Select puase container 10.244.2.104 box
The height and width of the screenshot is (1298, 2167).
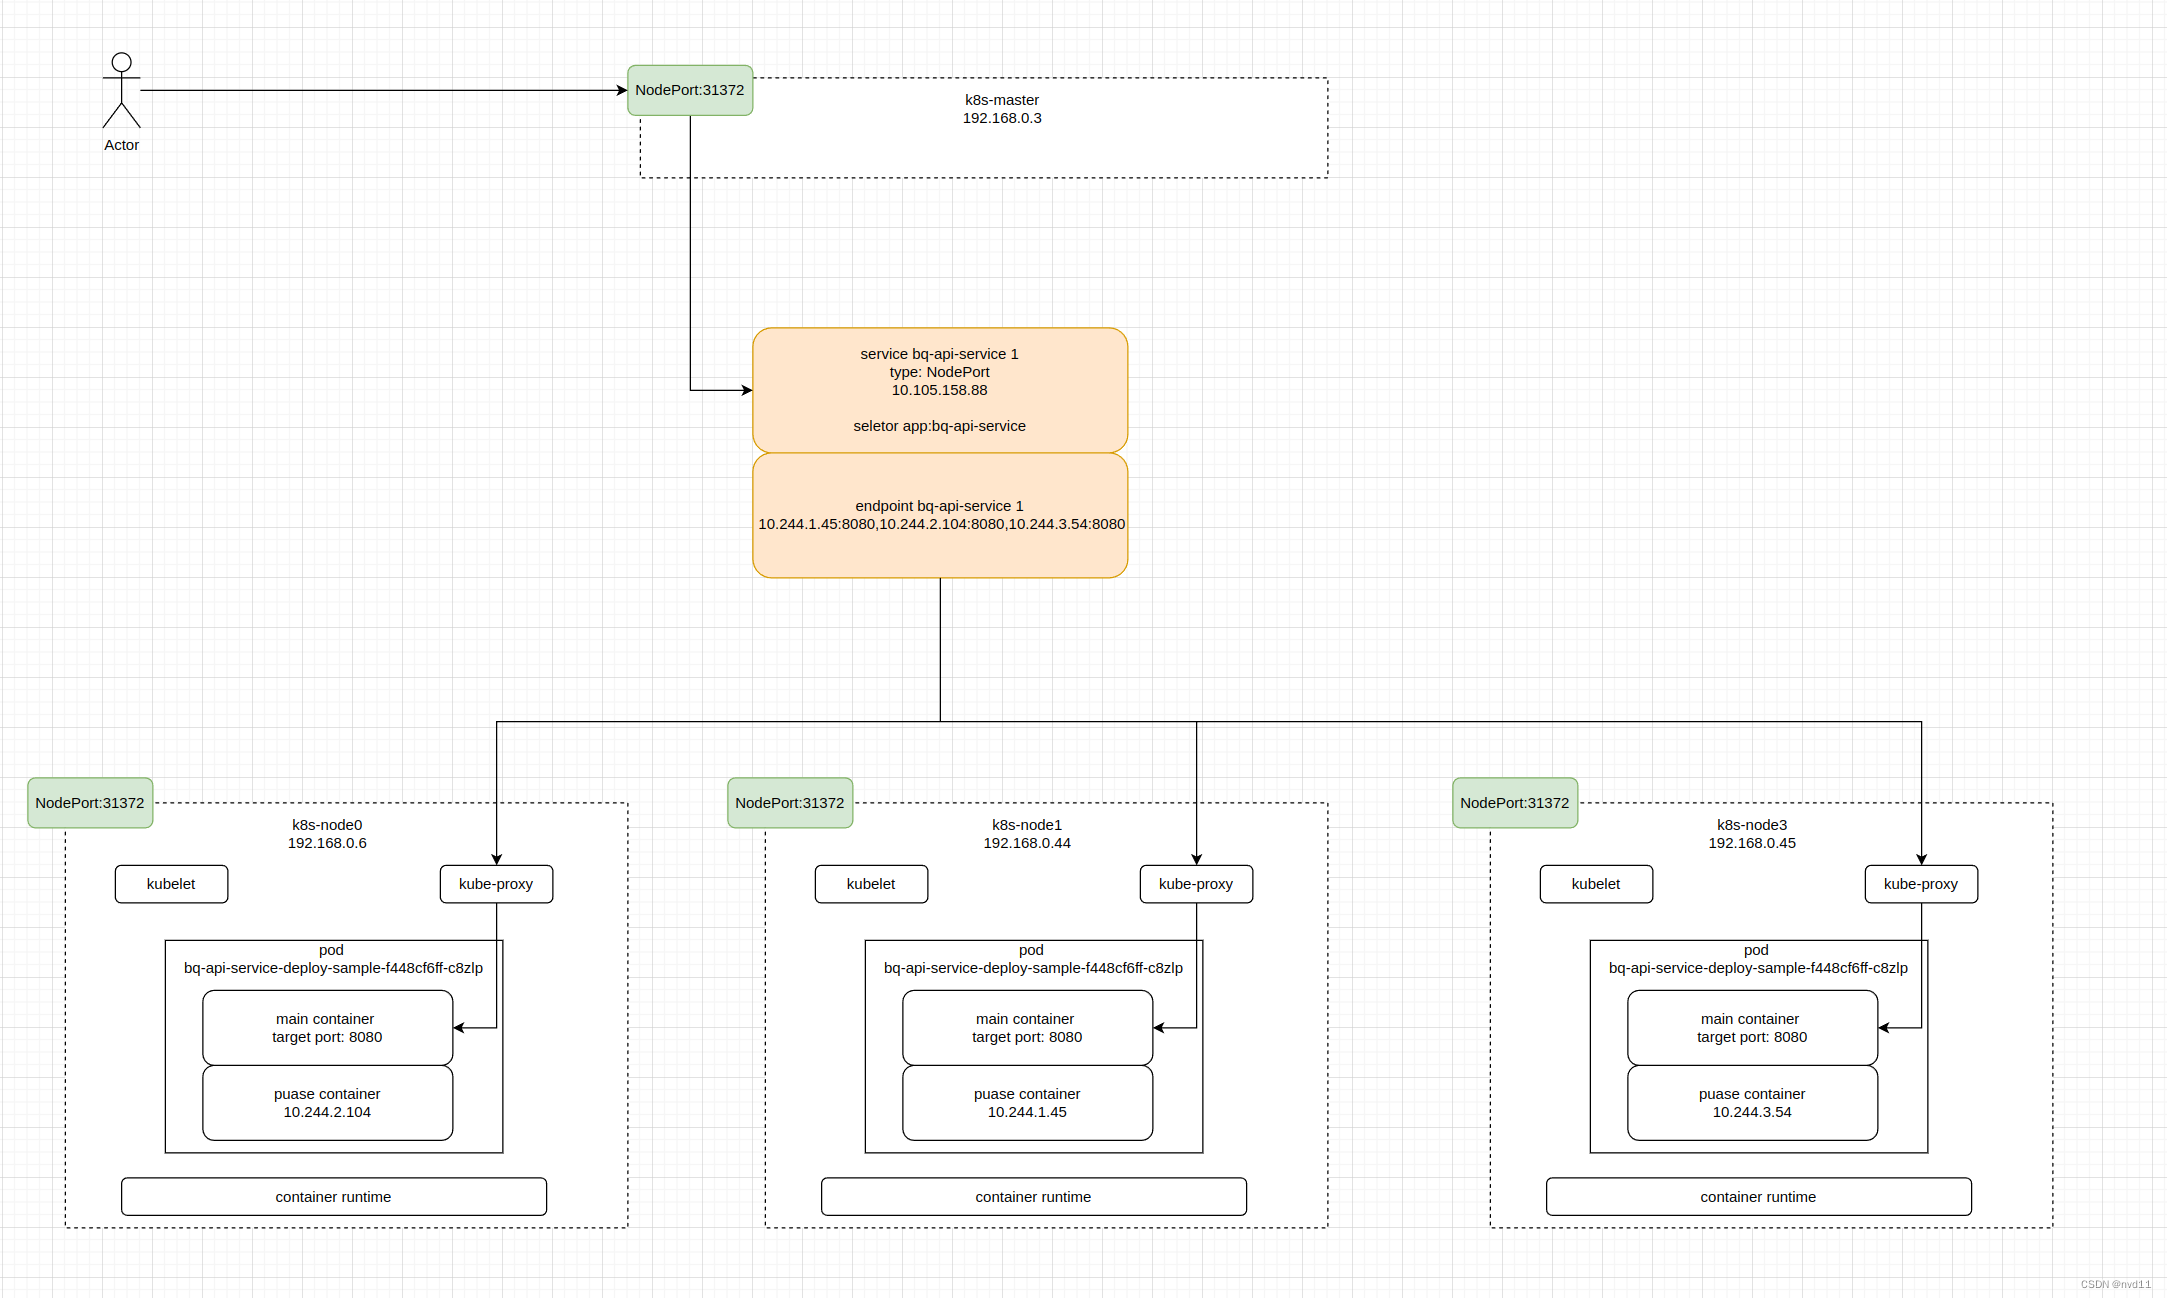pyautogui.click(x=328, y=1103)
